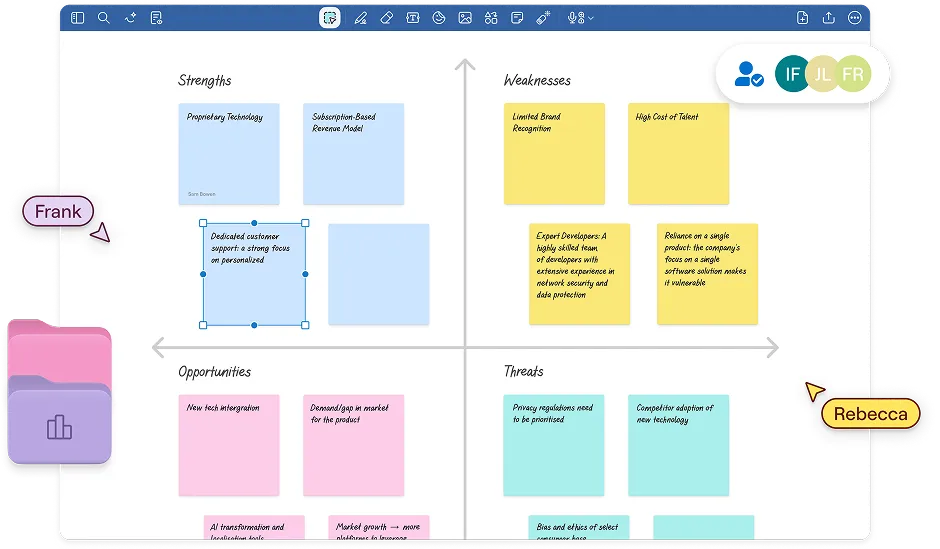This screenshot has height=549, width=940.
Task: Select the Competitor adoption of new technology note
Action: 679,445
